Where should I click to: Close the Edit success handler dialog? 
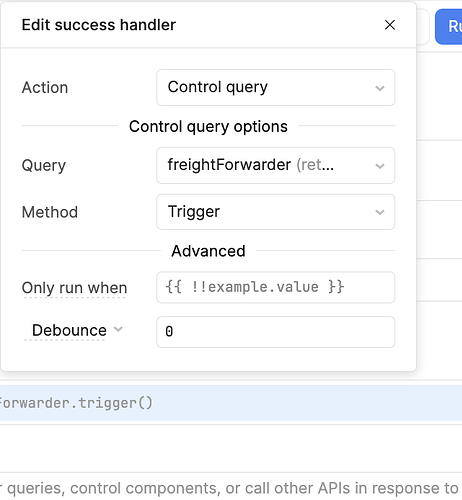390,25
